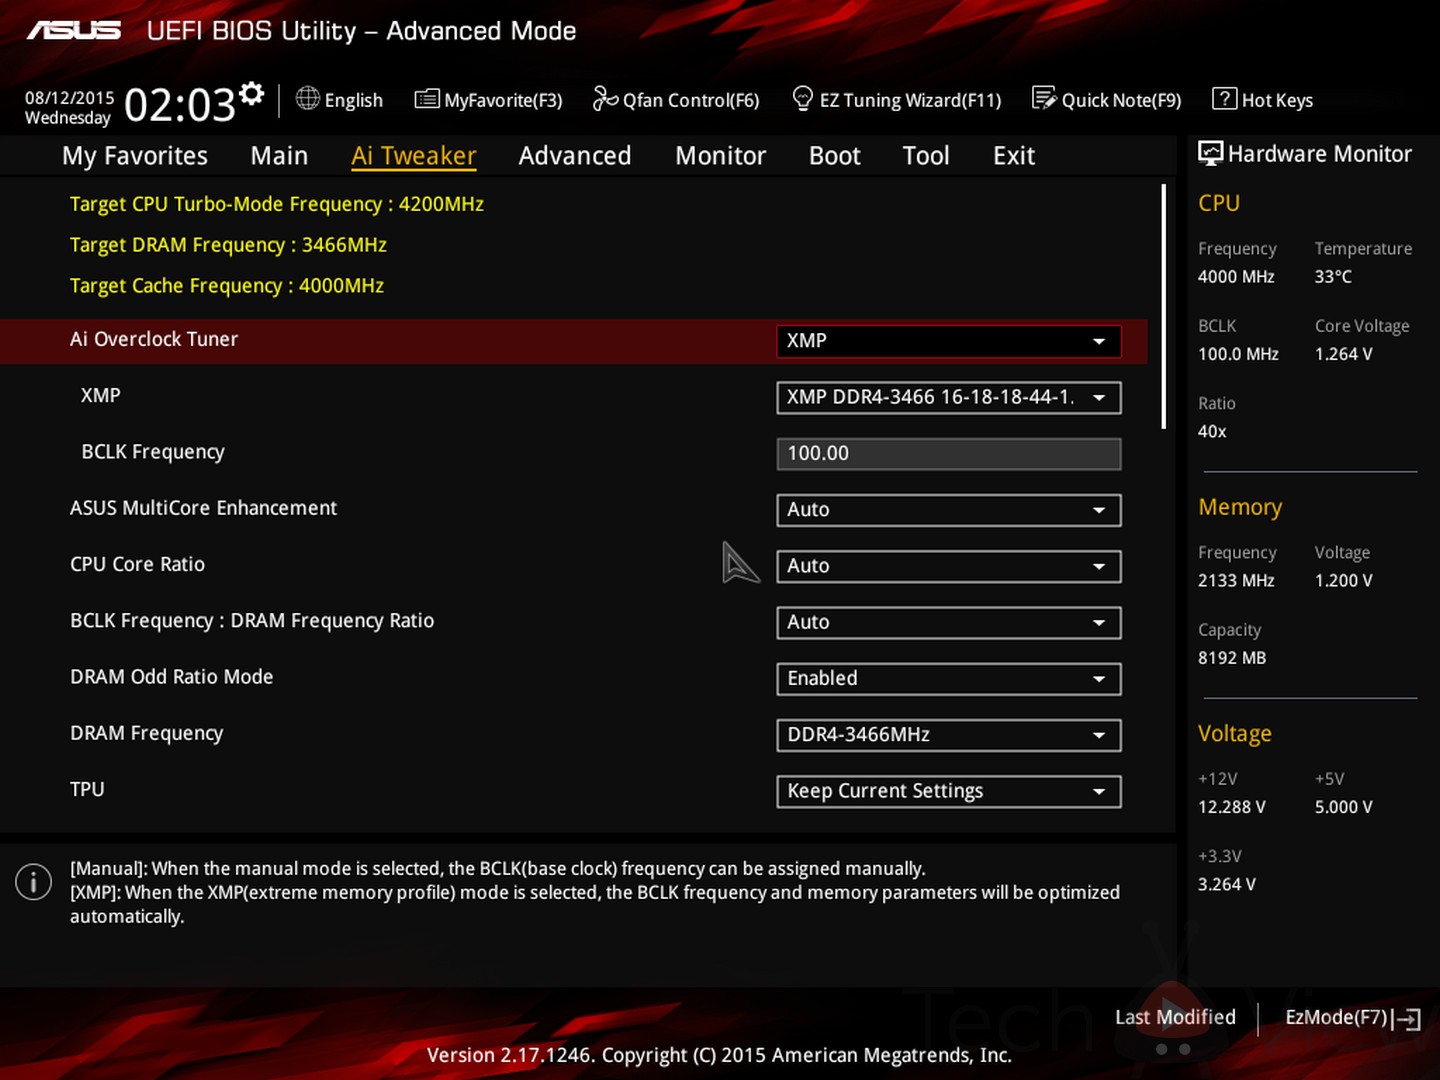Select the Ai Tweaker tab
The width and height of the screenshot is (1440, 1080).
pos(413,156)
